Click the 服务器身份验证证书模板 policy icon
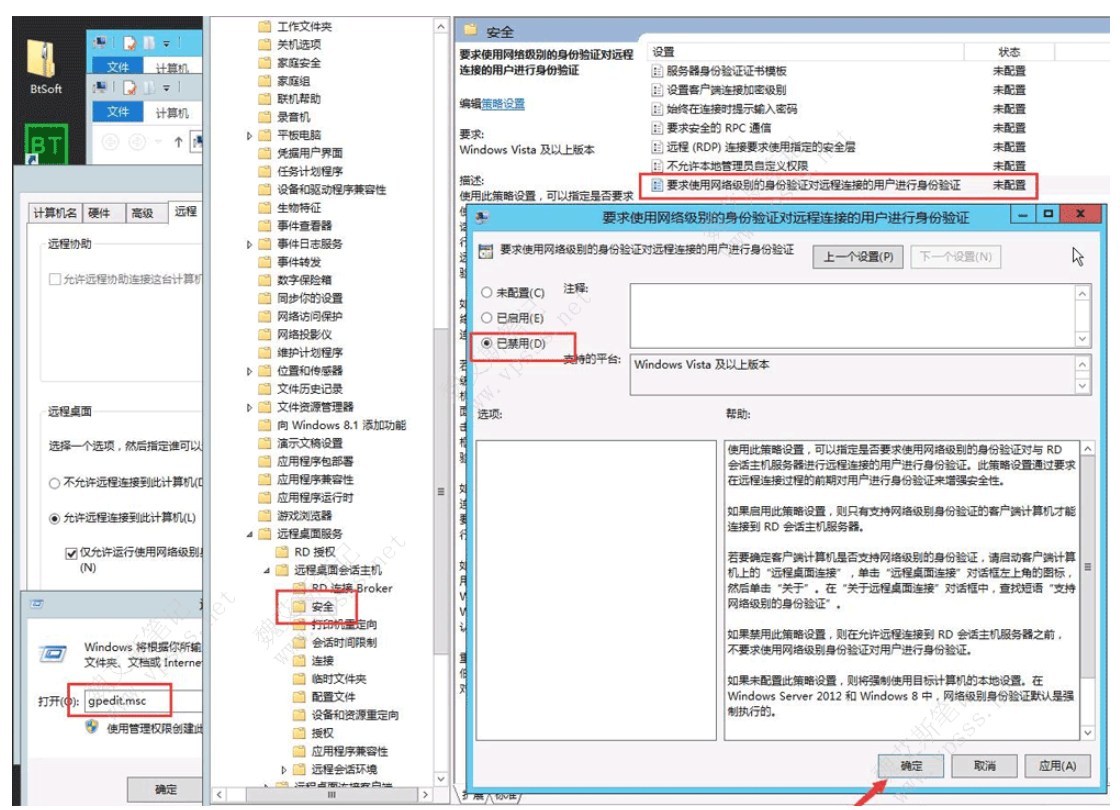Screen dimensions: 1120x810 tap(657, 71)
